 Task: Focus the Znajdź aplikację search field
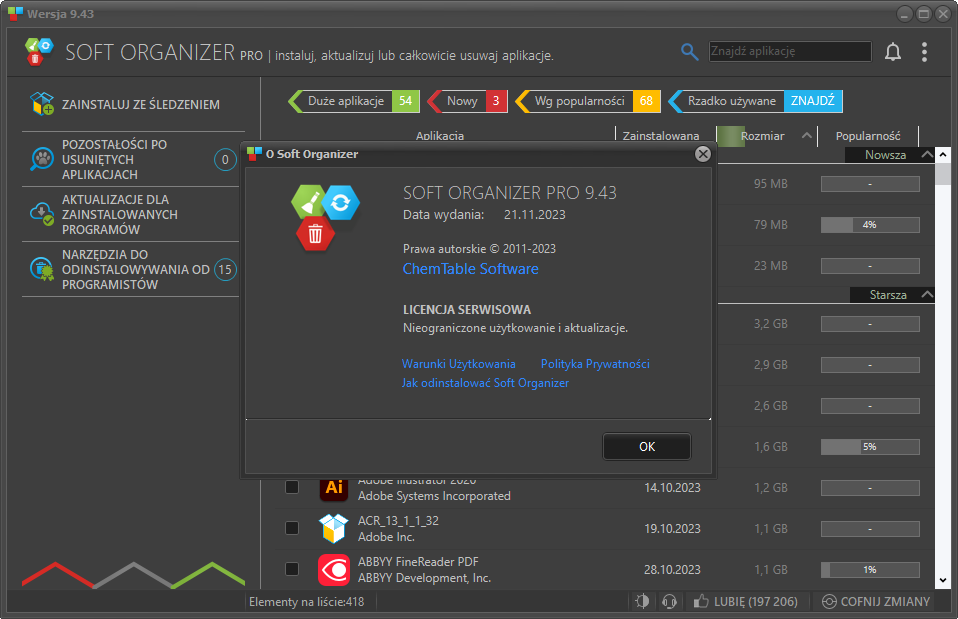pos(790,51)
